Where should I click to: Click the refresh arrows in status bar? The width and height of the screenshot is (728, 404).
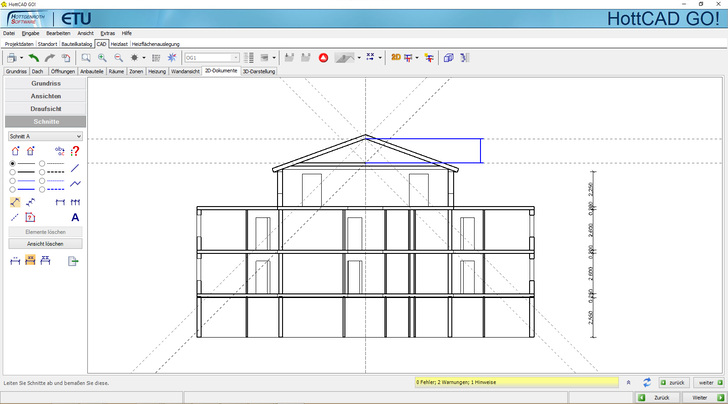tap(647, 382)
